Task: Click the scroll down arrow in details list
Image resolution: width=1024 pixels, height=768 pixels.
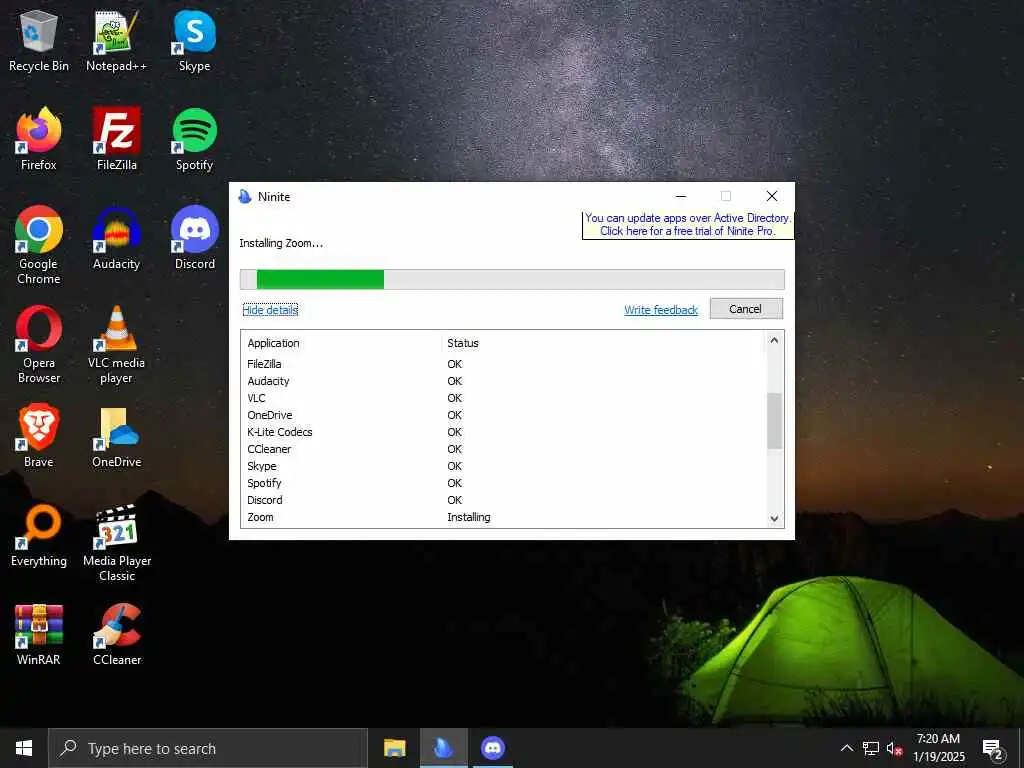Action: click(774, 519)
